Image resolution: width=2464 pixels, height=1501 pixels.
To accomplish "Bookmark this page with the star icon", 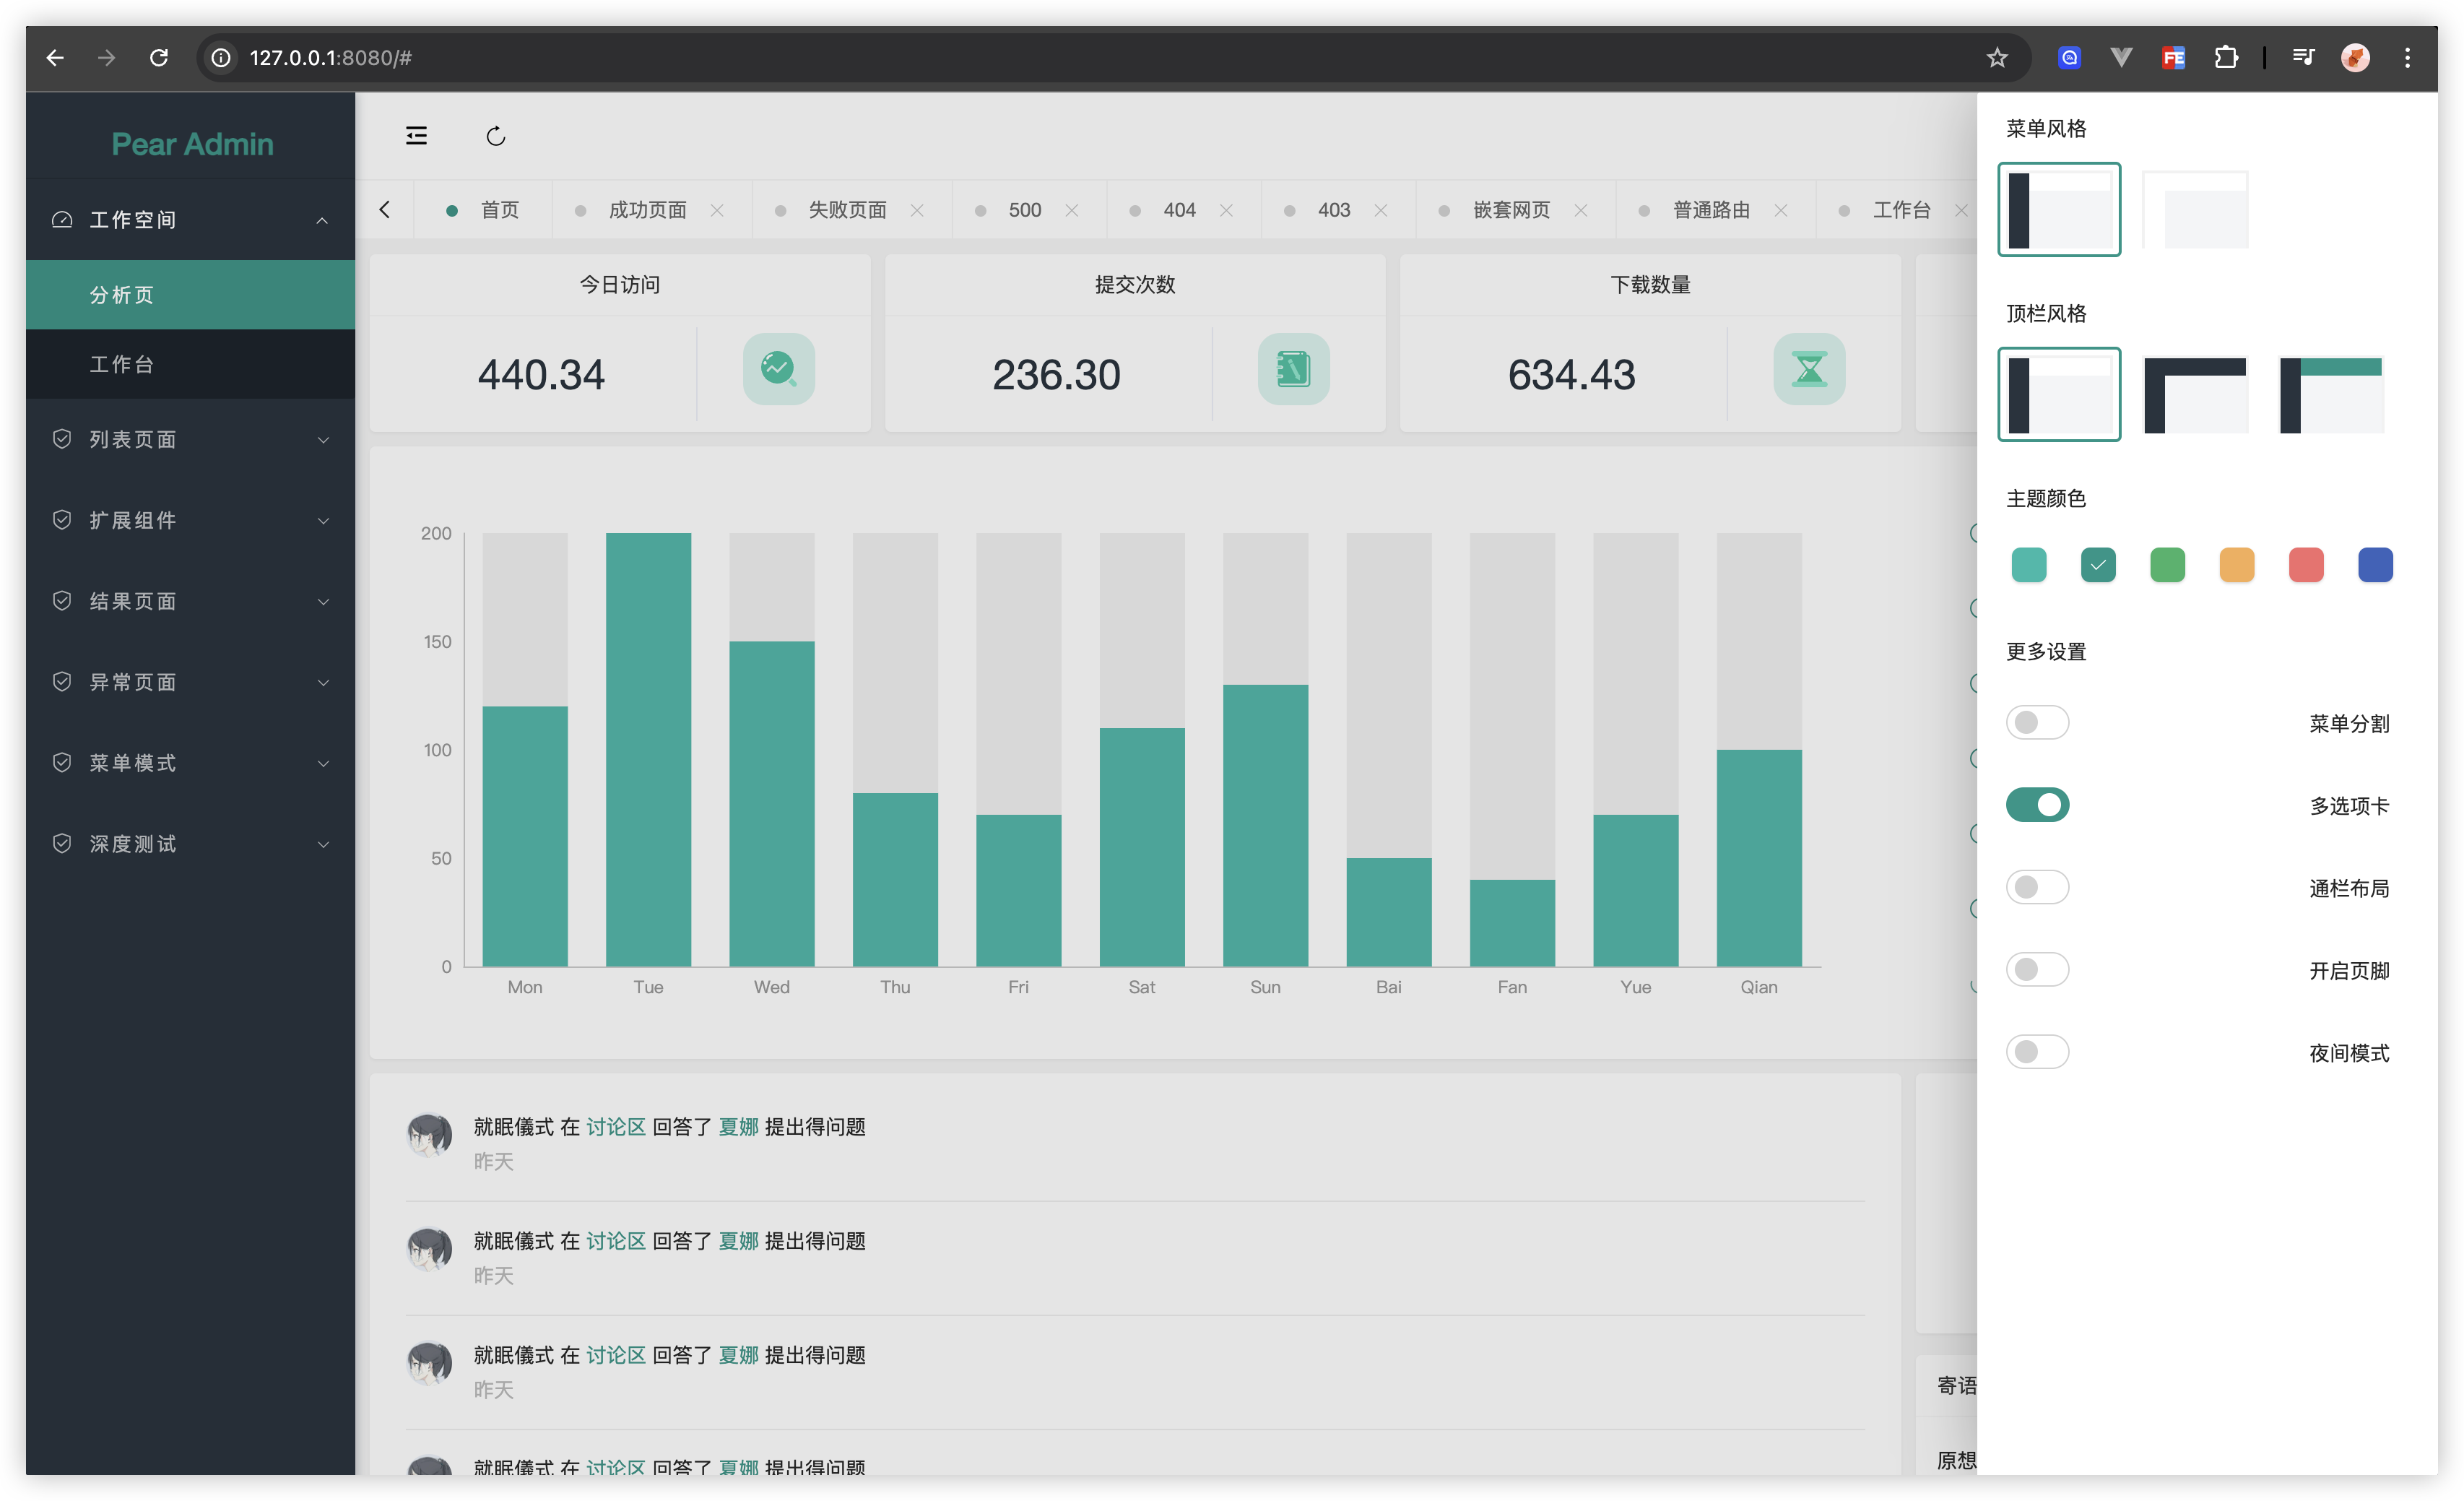I will point(1996,58).
